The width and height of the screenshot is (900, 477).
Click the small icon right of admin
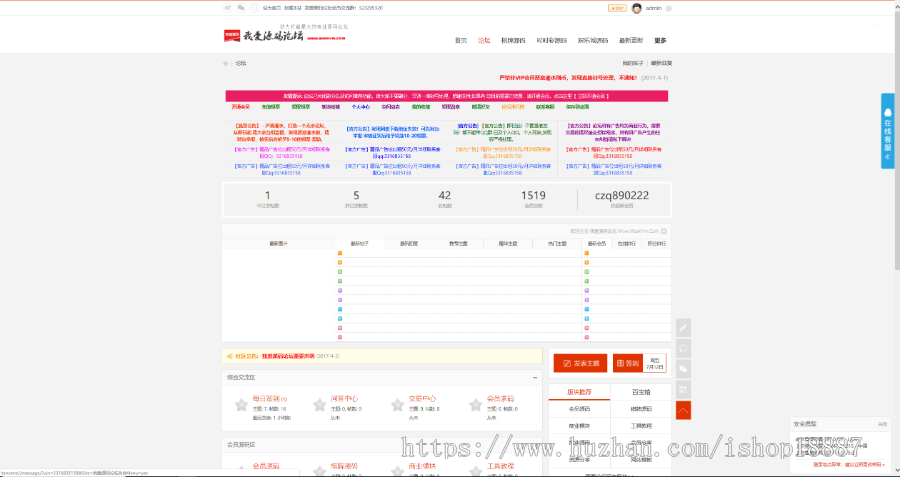(x=669, y=9)
